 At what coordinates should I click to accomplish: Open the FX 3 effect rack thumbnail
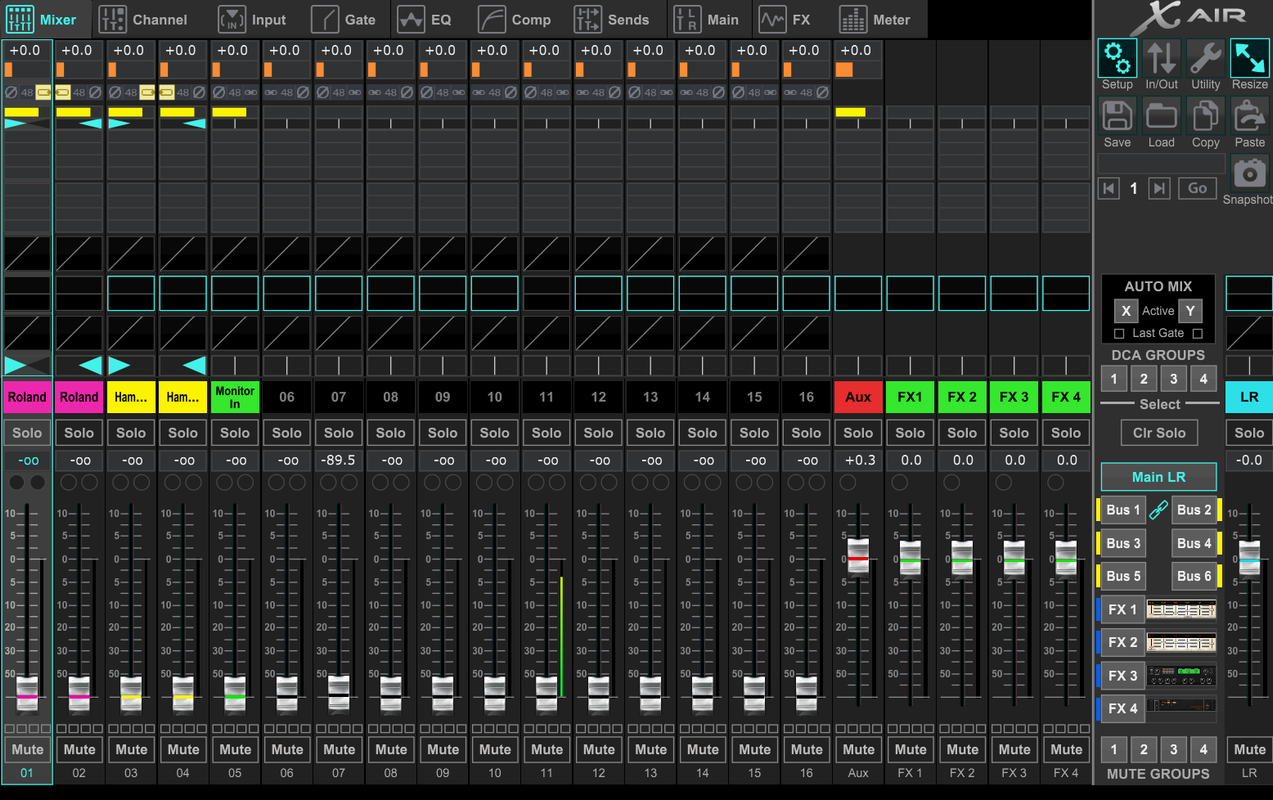1181,675
